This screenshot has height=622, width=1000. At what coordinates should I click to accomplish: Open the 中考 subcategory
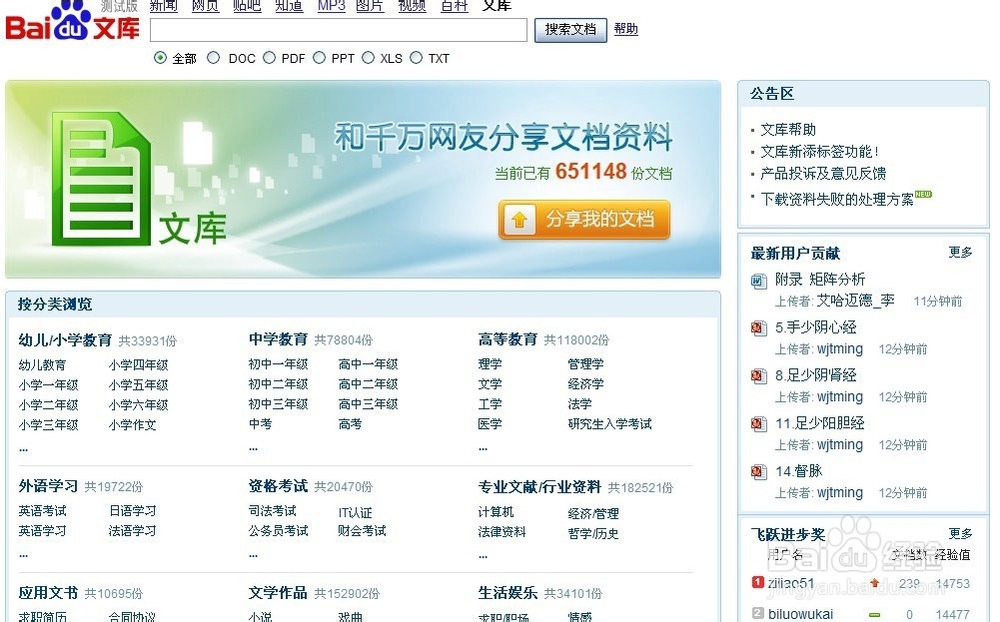[x=260, y=424]
